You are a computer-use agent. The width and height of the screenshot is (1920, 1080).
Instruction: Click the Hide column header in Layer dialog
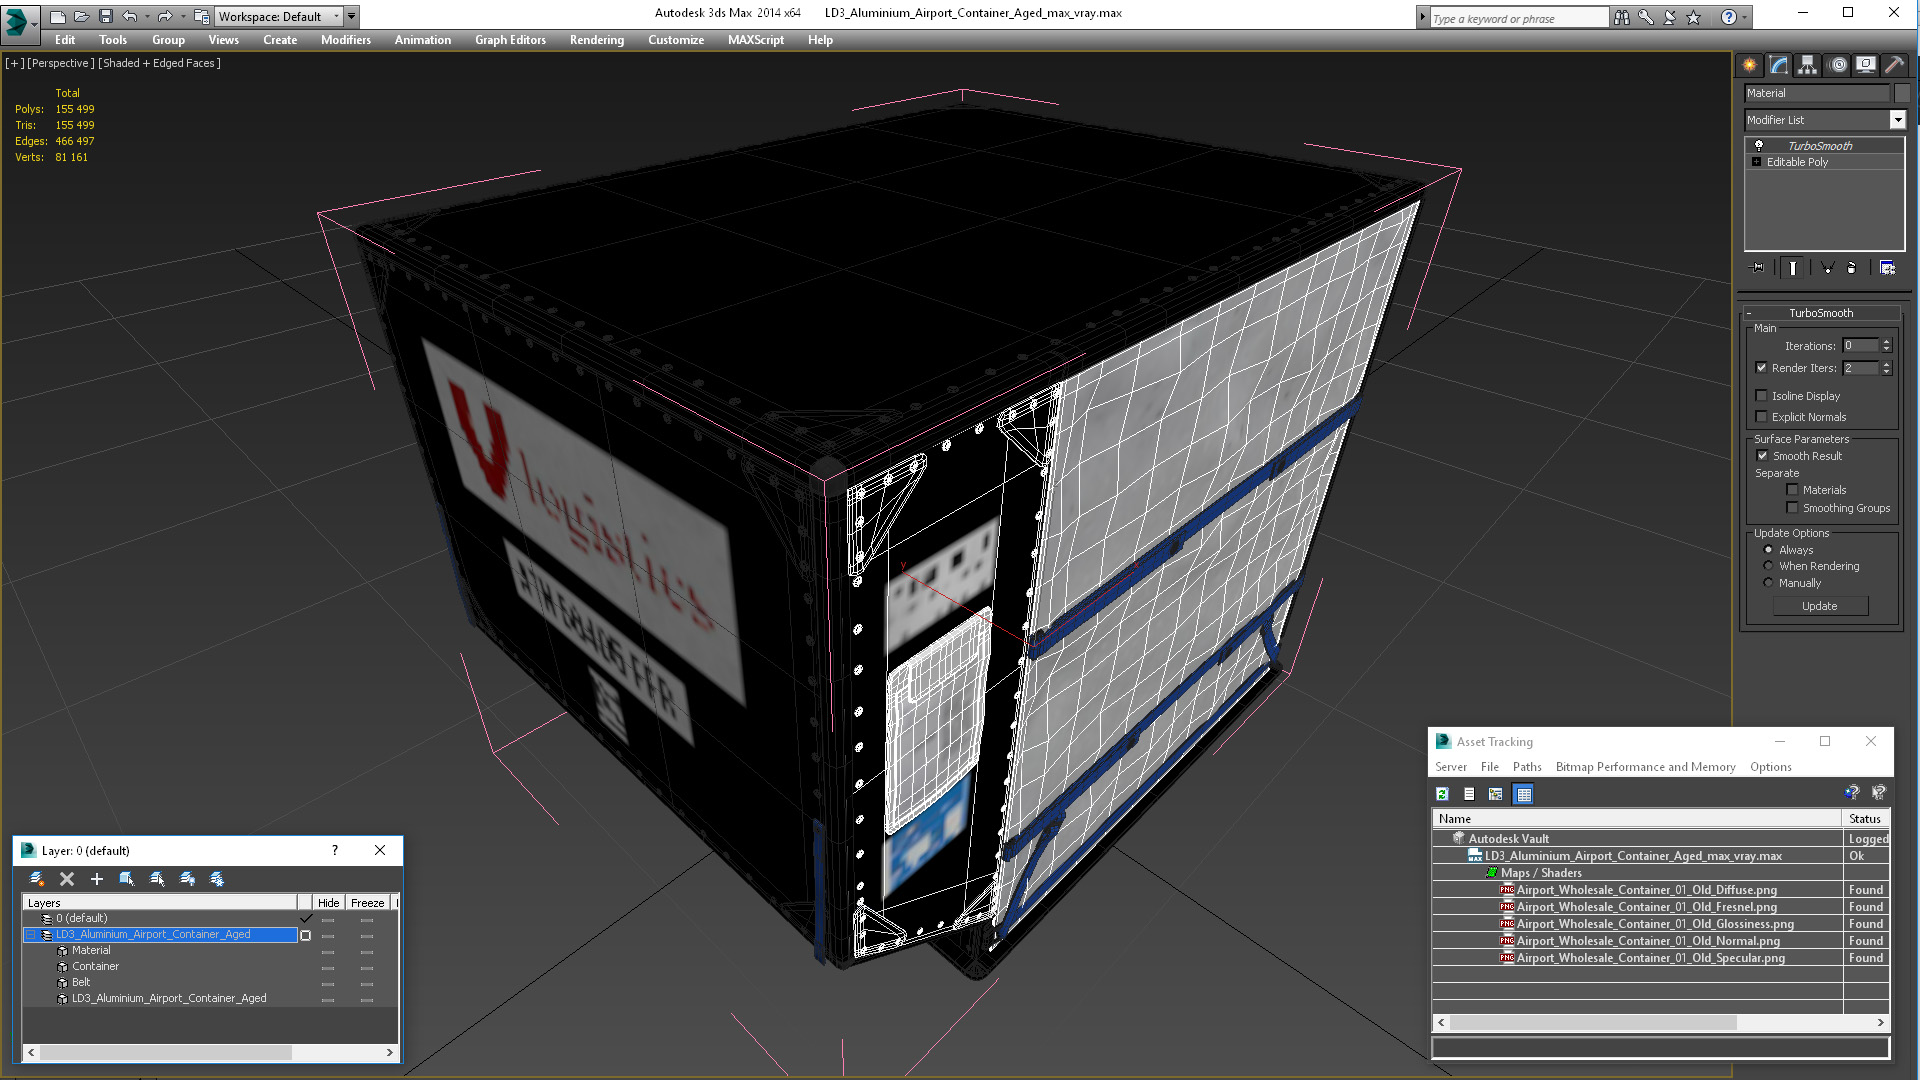(x=328, y=903)
